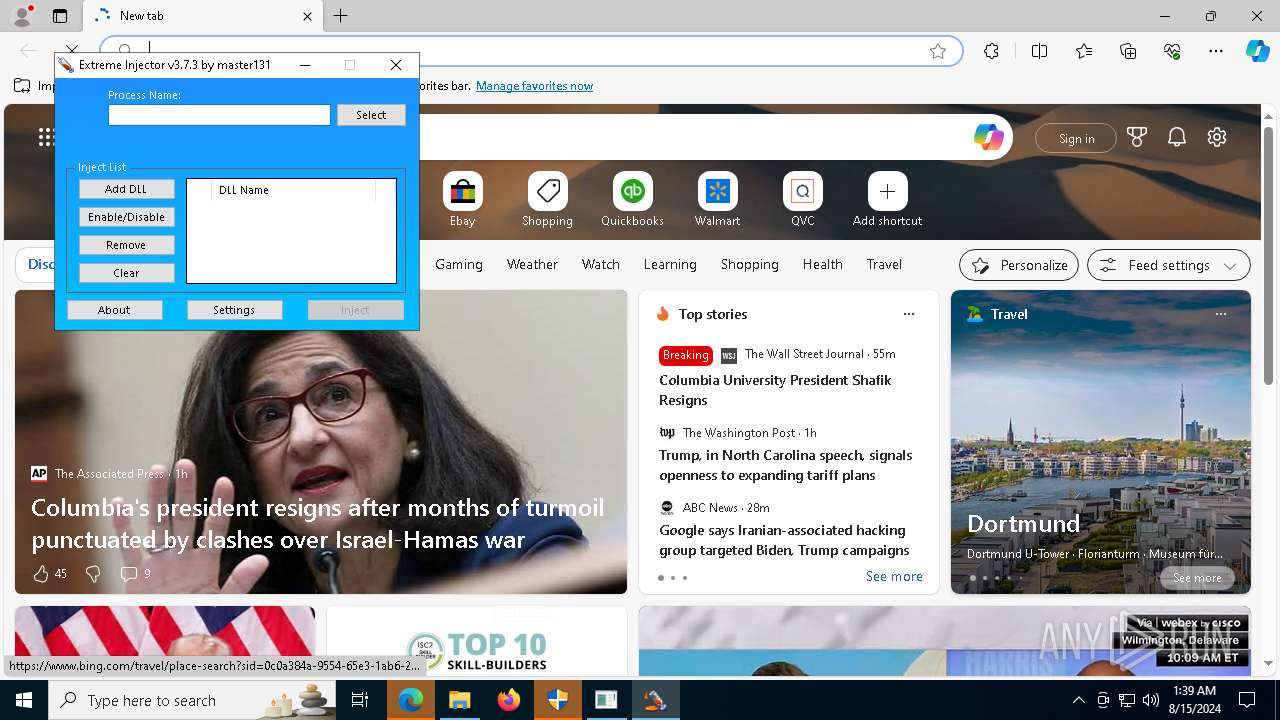Launch Firefox from taskbar
The image size is (1280, 720).
508,700
